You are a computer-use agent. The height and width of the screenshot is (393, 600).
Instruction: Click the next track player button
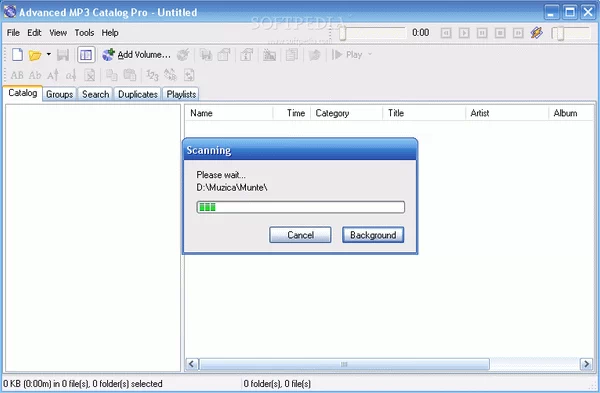point(518,33)
